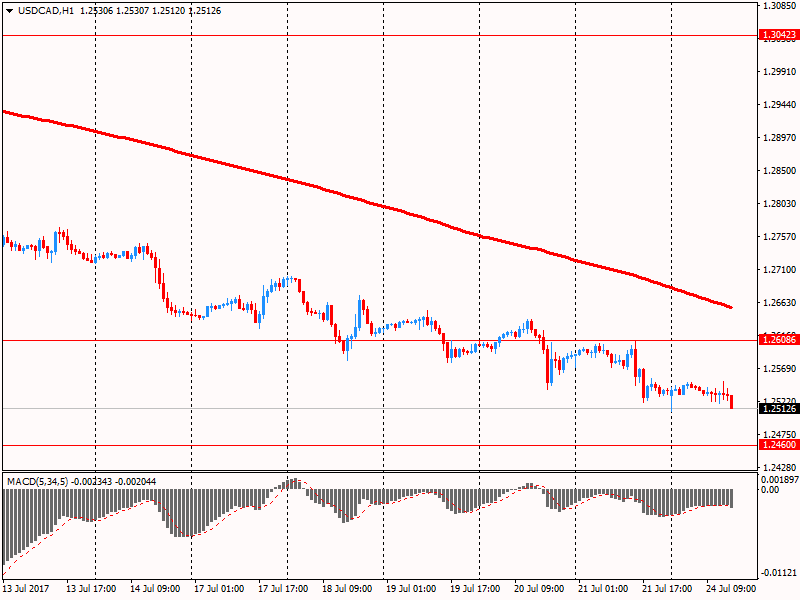Click the 17 Jul 01:00 time label

(219, 589)
